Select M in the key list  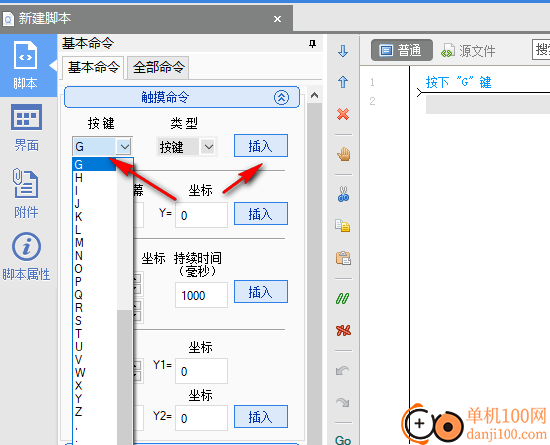(94, 243)
